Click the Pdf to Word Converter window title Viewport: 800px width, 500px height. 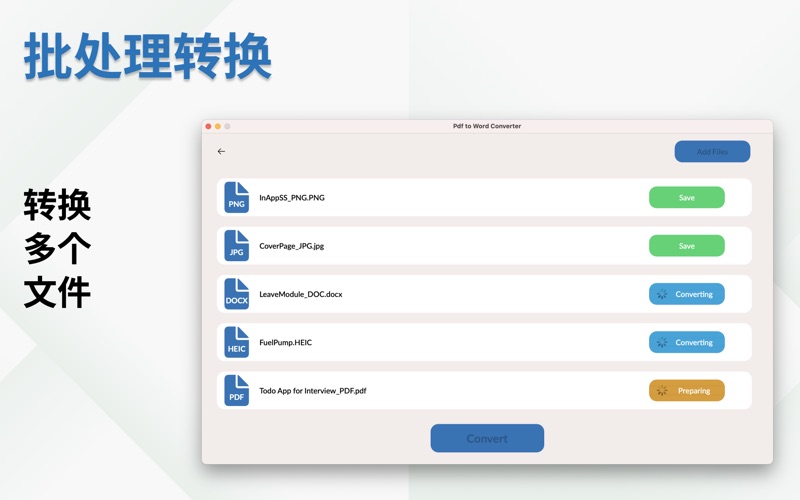[487, 126]
